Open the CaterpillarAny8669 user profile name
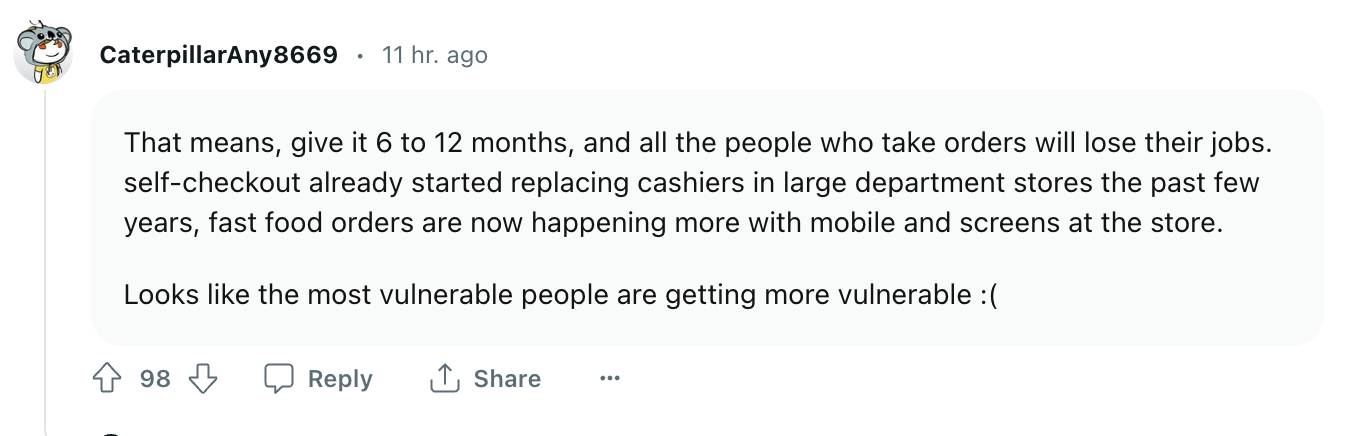The width and height of the screenshot is (1362, 436). (x=218, y=54)
